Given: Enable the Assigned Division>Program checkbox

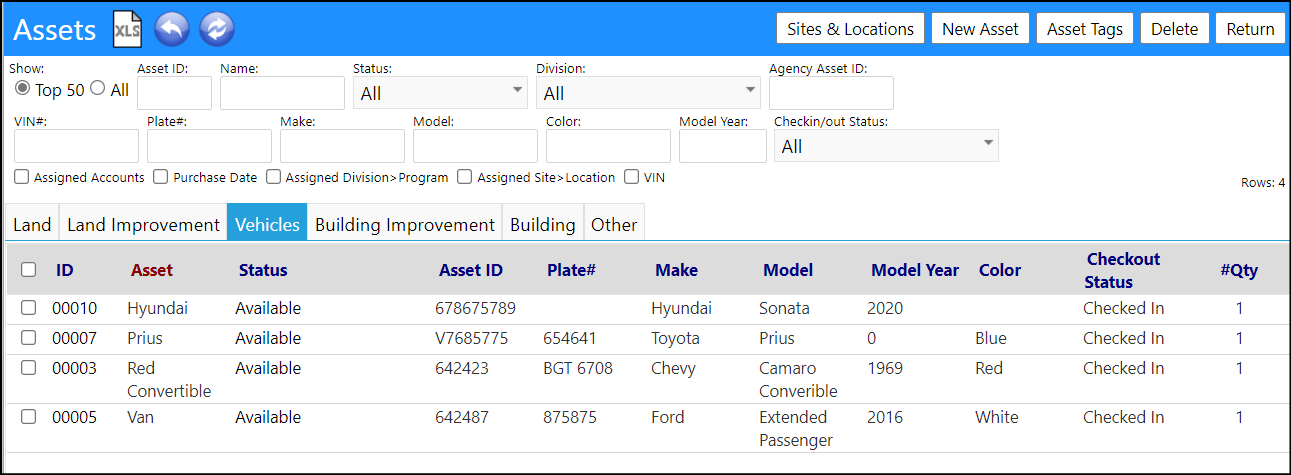Looking at the screenshot, I should (x=274, y=177).
